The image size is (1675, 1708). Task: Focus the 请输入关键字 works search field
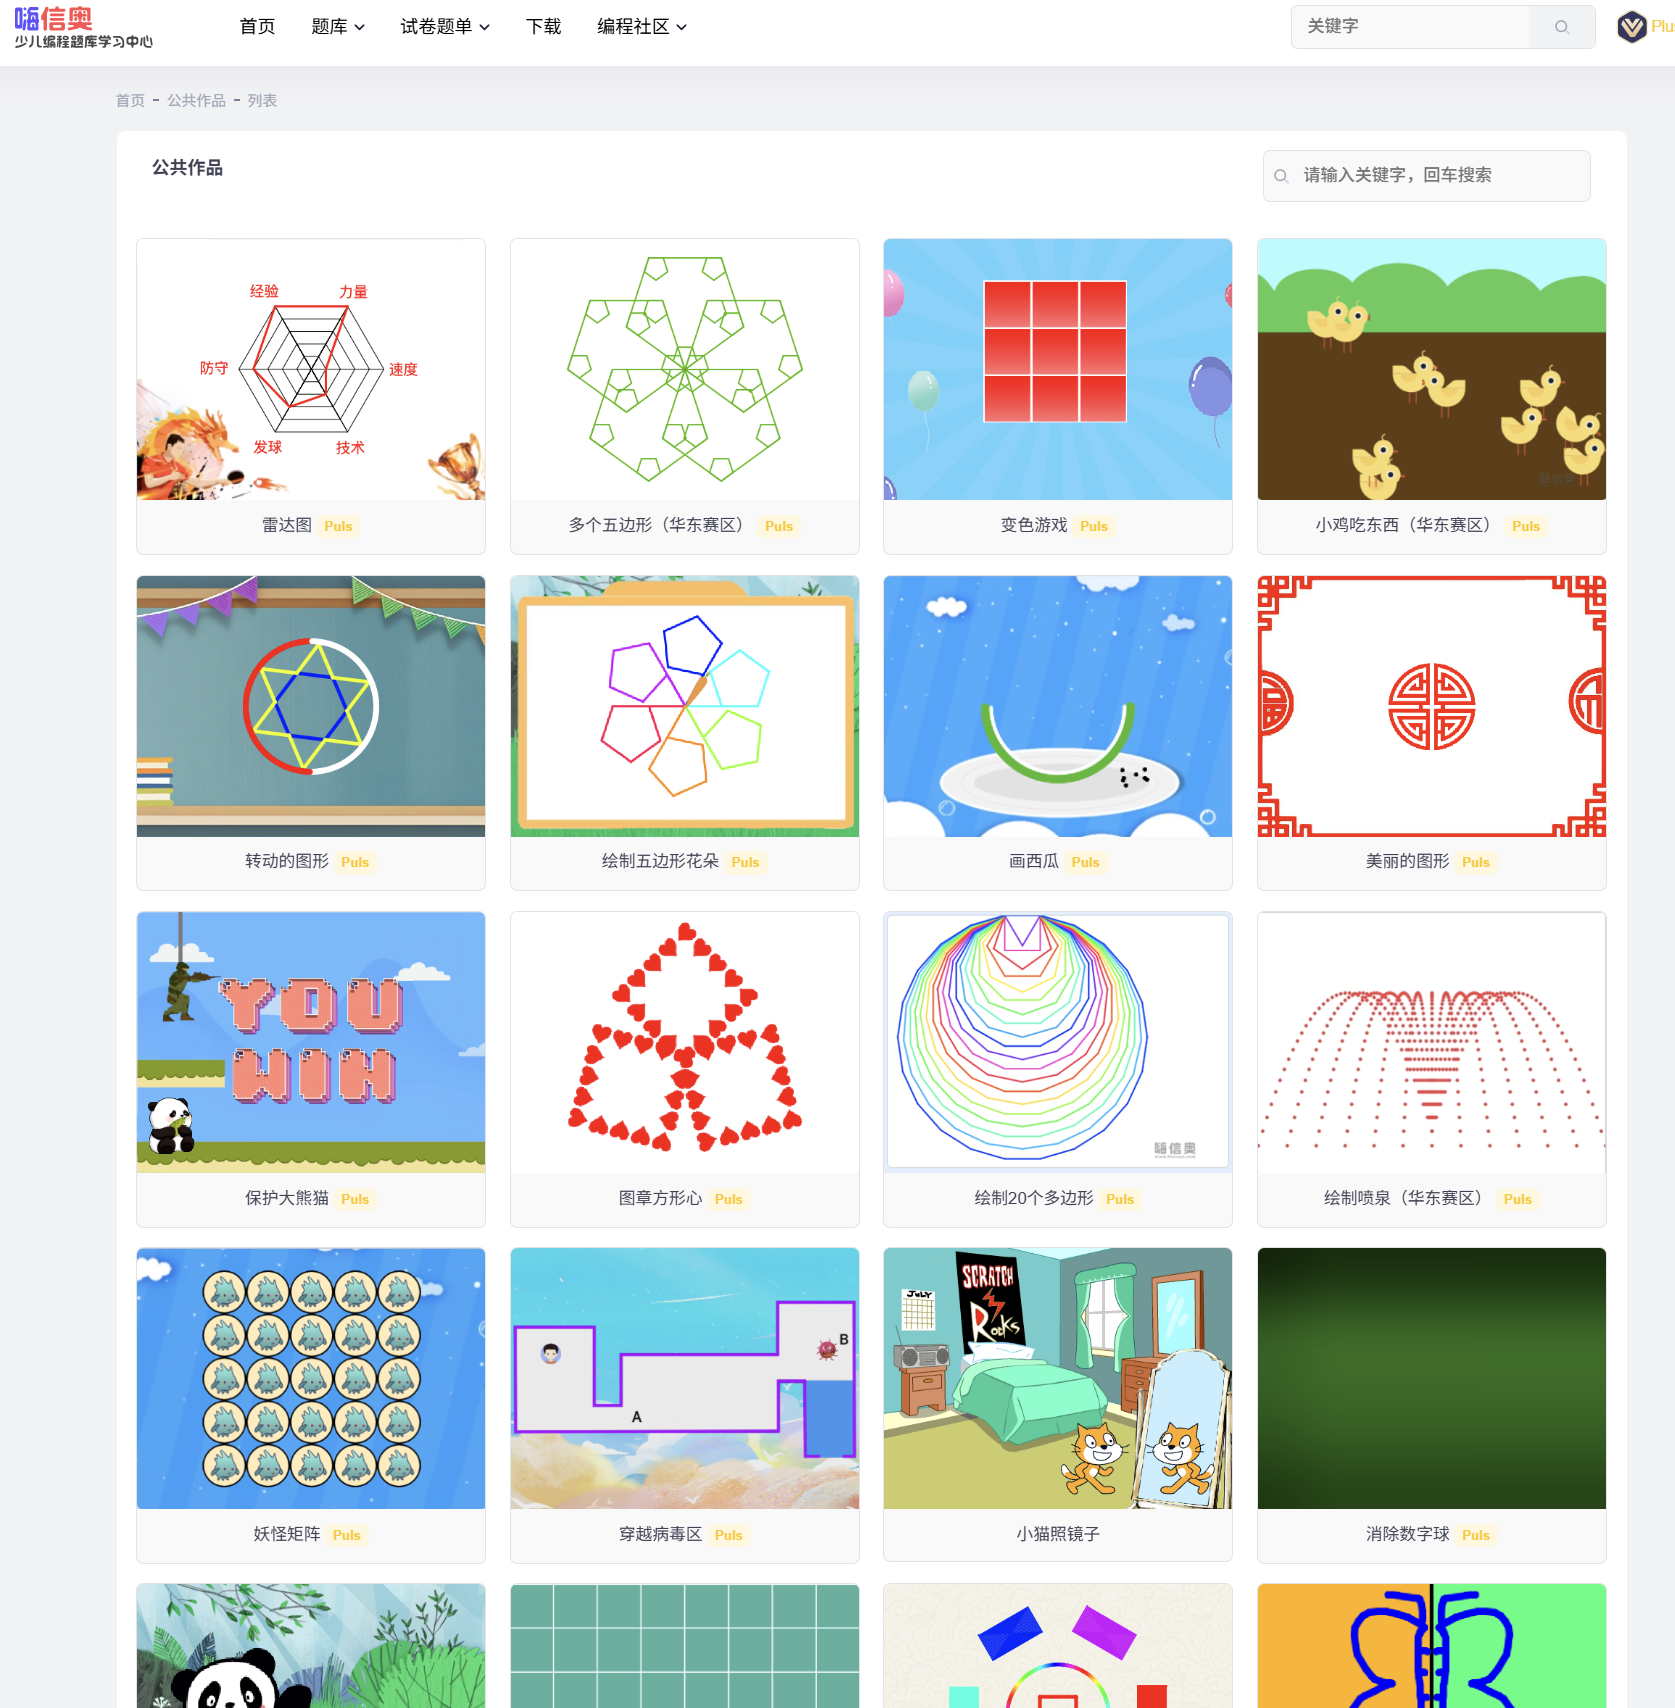tap(1427, 176)
